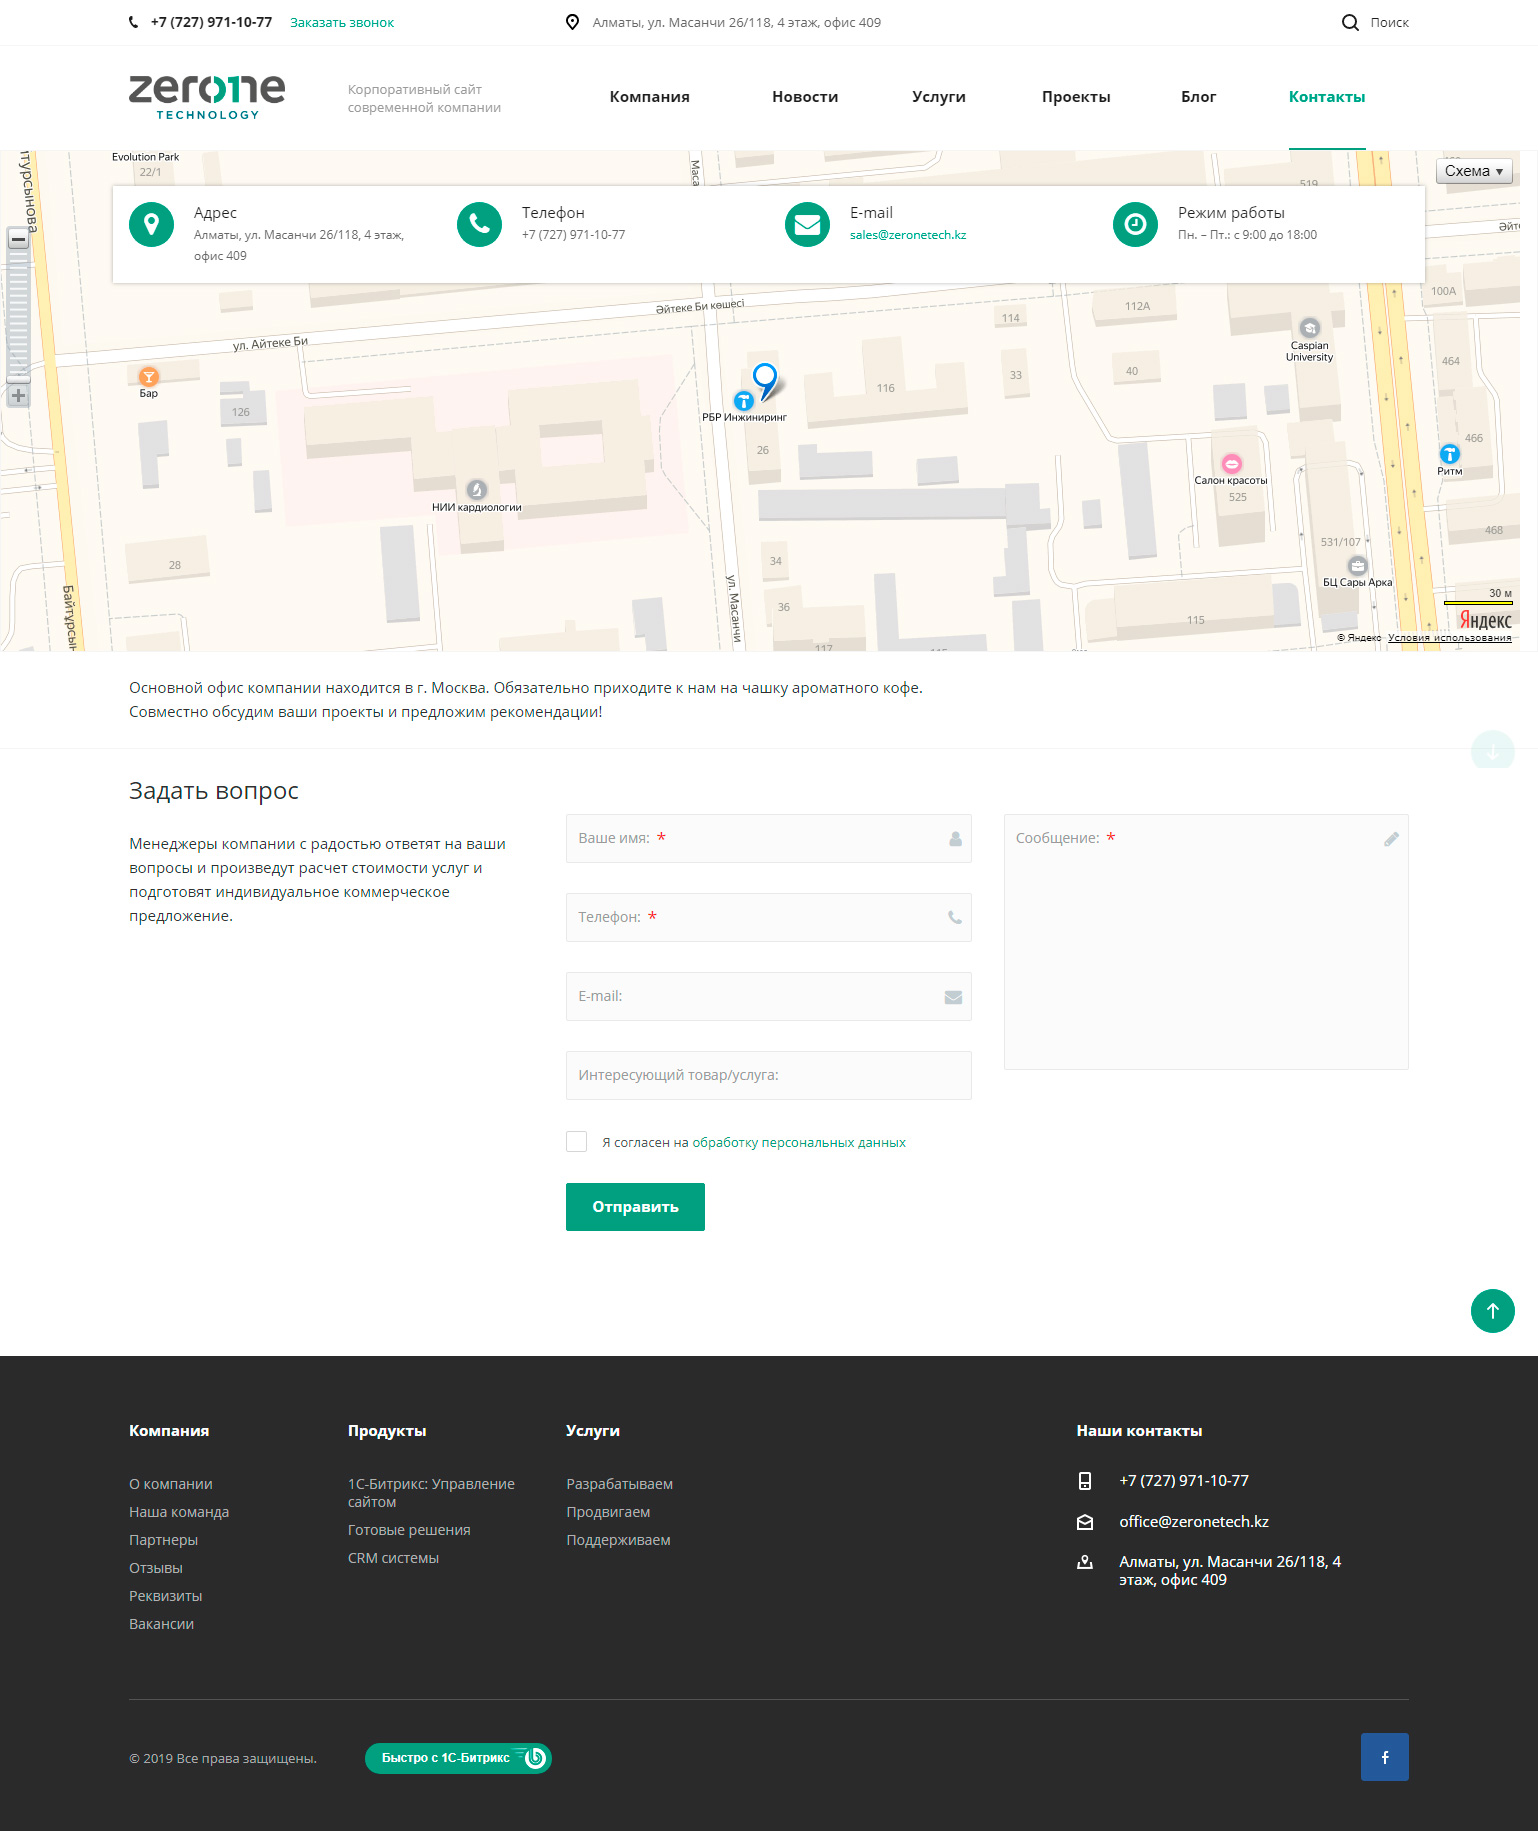Open Условия использования map link
The height and width of the screenshot is (1831, 1538).
(x=1450, y=638)
